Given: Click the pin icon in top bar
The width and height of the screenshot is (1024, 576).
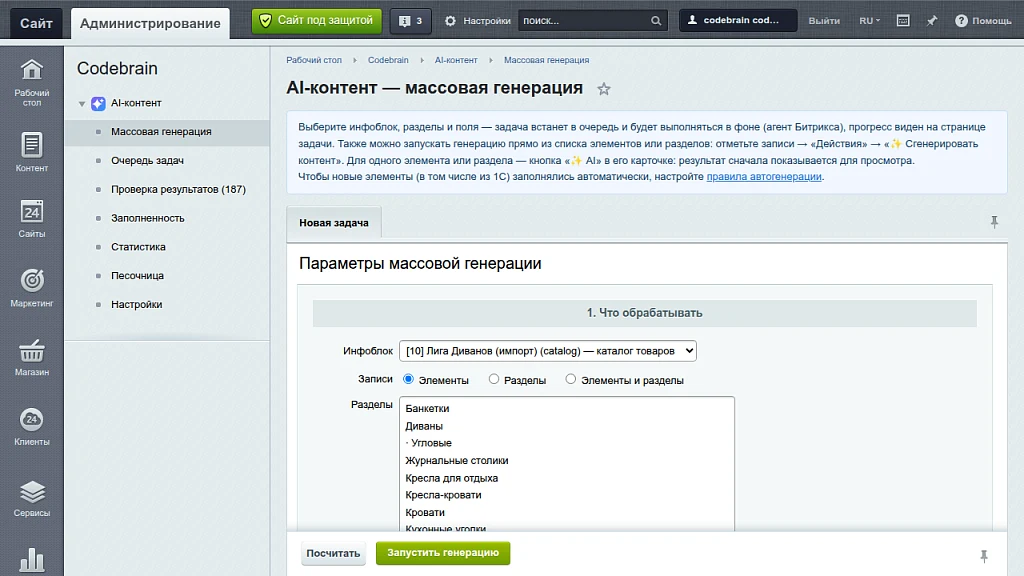Looking at the screenshot, I should [x=932, y=21].
